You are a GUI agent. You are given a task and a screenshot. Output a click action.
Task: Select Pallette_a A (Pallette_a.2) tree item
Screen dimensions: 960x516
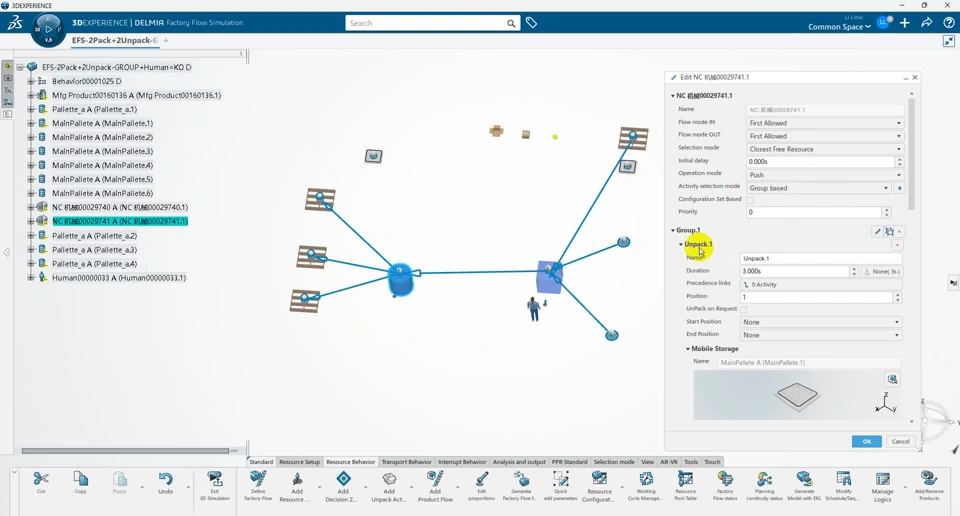94,236
